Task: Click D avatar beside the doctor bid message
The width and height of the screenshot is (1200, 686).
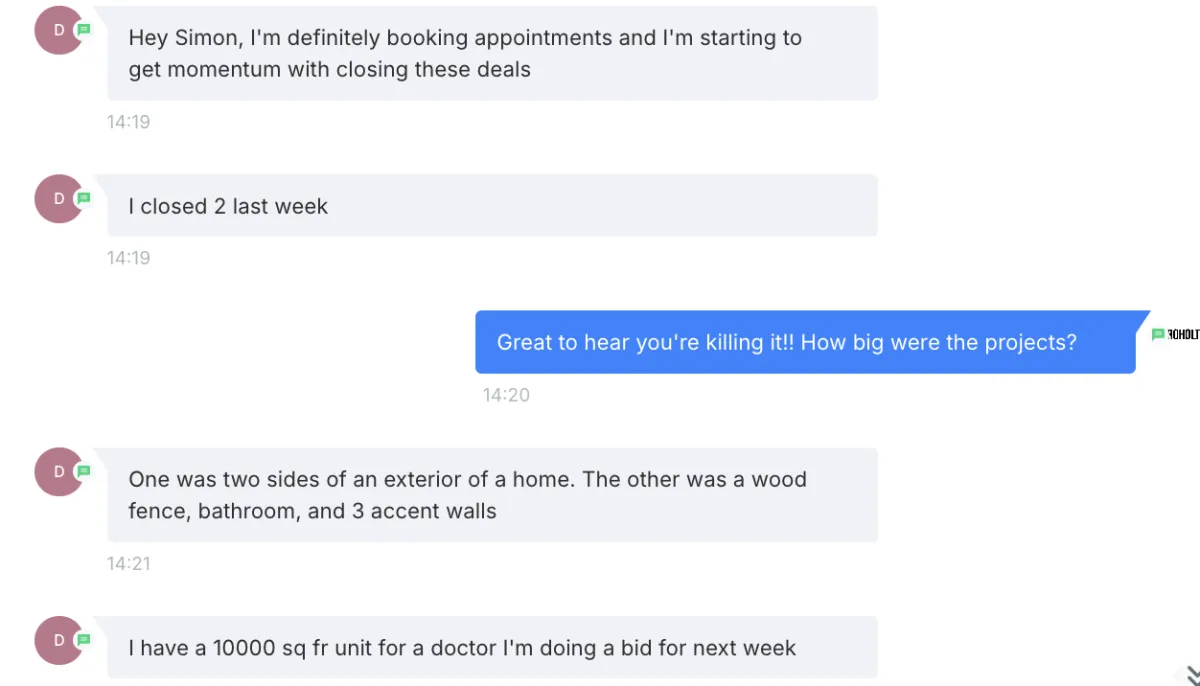Action: 58,640
